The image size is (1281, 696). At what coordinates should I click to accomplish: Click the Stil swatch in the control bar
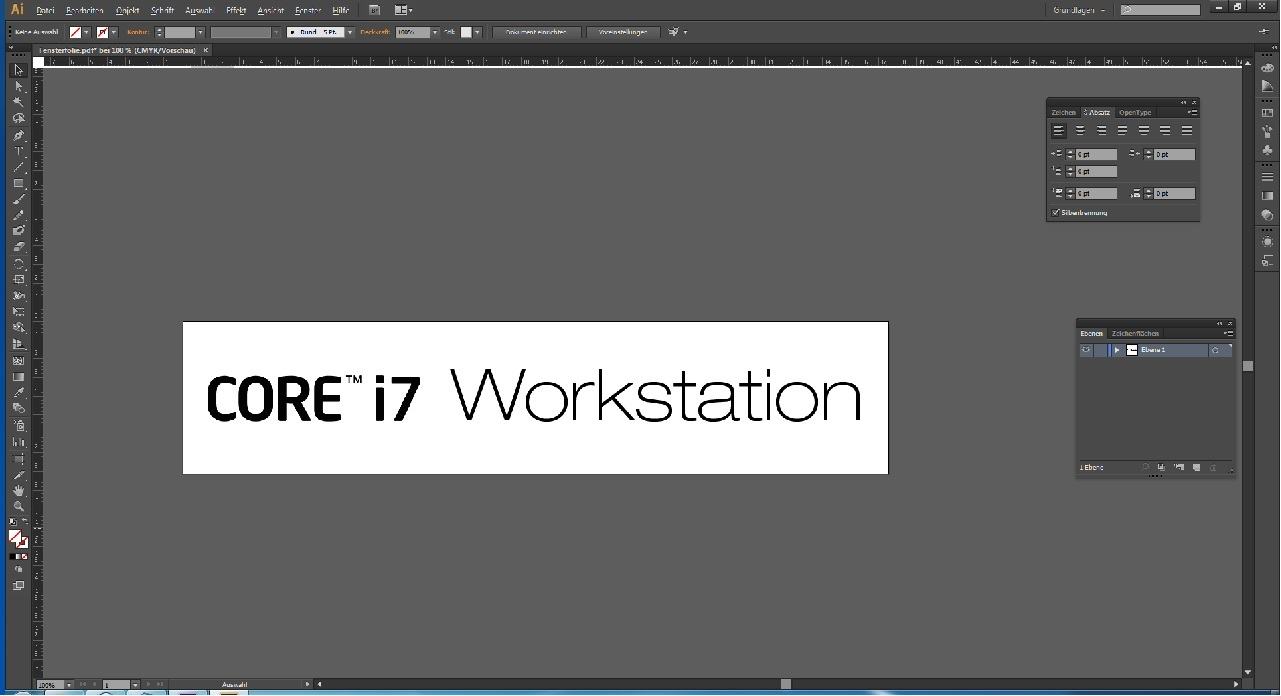pos(466,32)
